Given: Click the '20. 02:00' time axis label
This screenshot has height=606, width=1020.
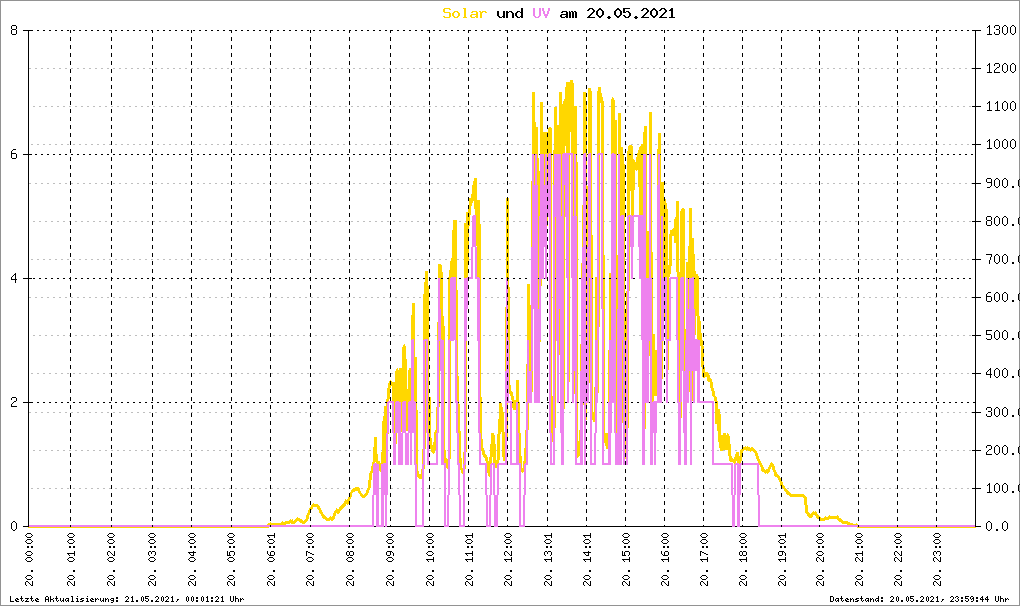Looking at the screenshot, I should click(111, 560).
